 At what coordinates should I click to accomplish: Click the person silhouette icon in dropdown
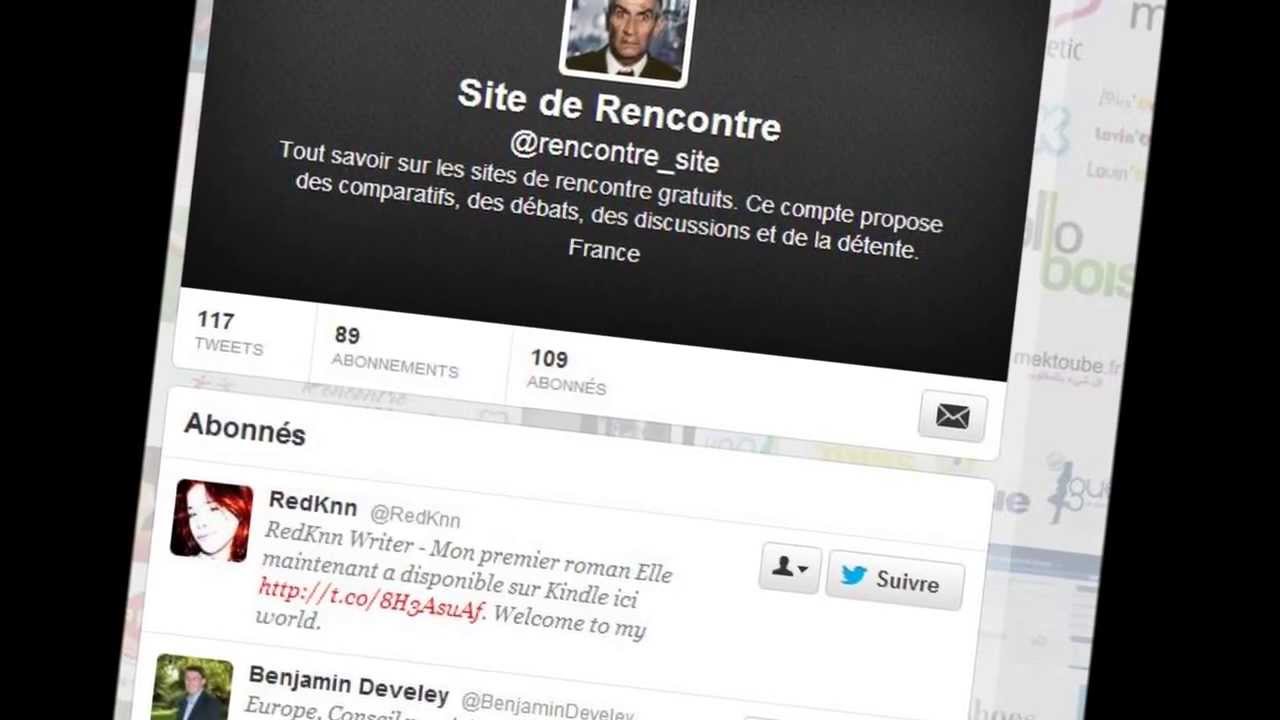click(782, 567)
